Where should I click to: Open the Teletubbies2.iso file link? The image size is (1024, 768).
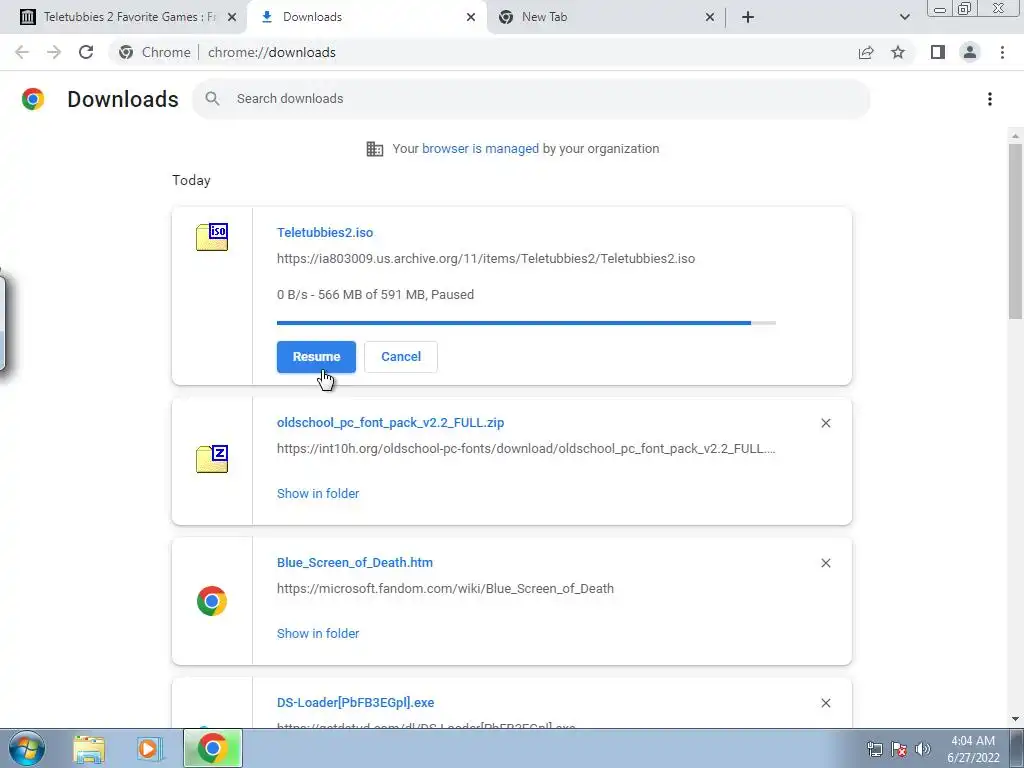pyautogui.click(x=325, y=232)
